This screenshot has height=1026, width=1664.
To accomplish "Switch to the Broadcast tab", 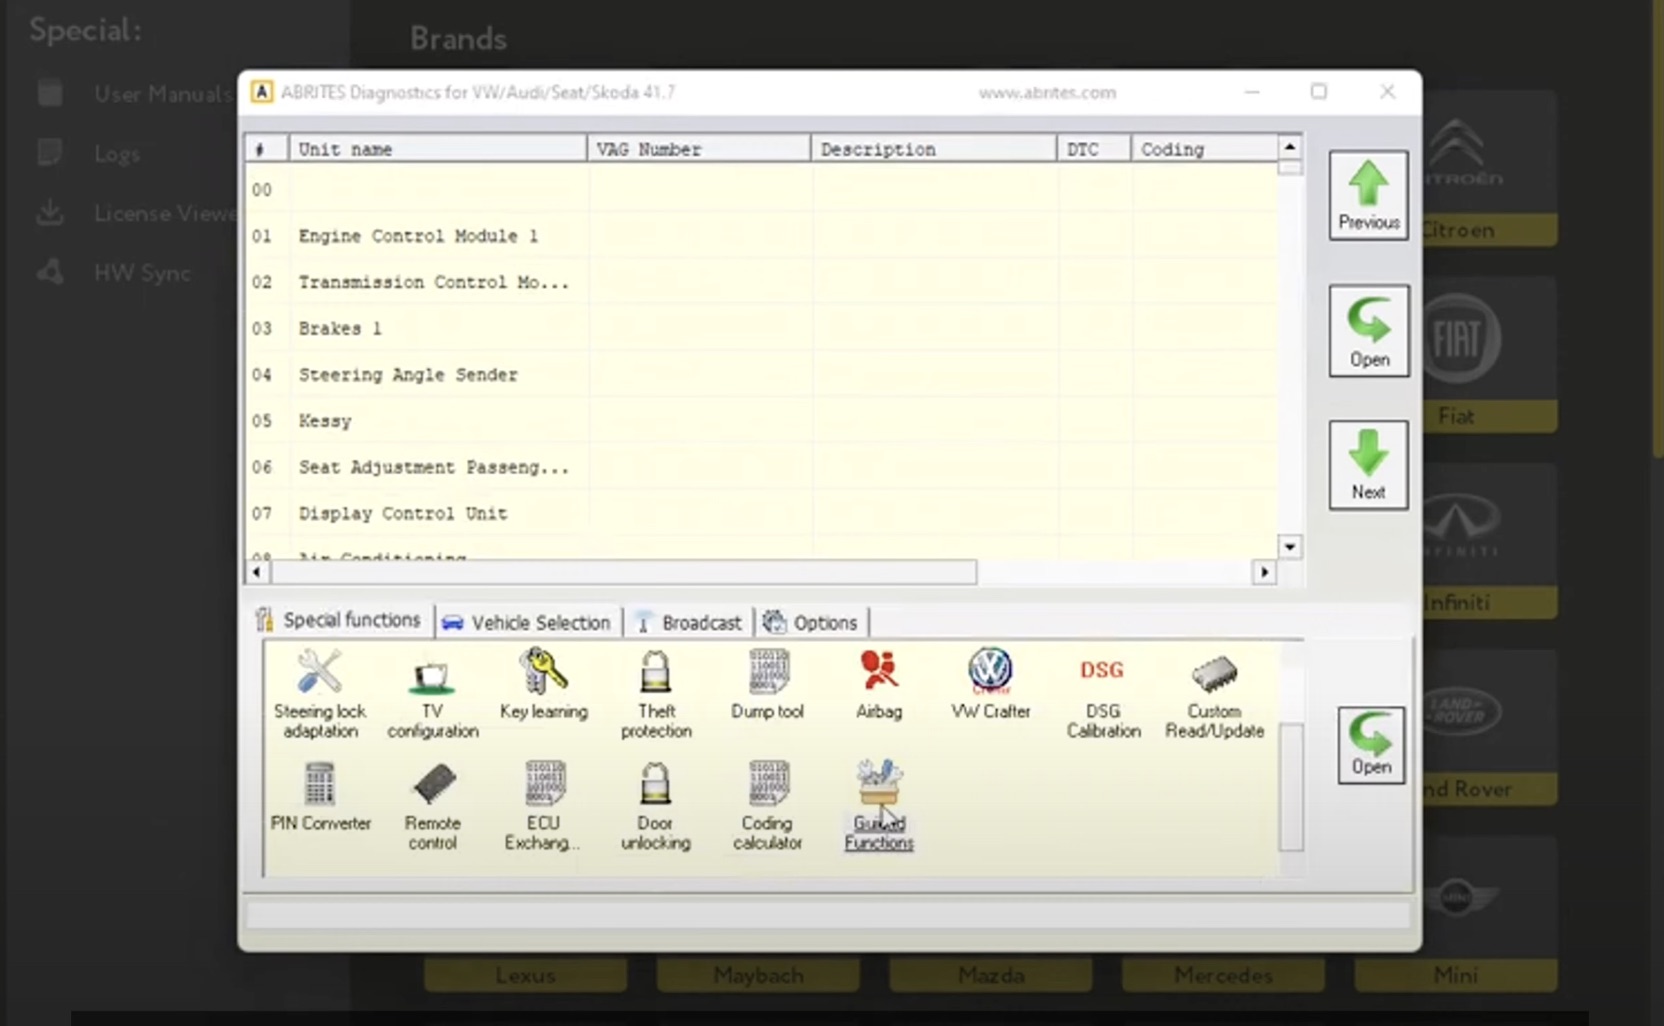I will pyautogui.click(x=689, y=622).
